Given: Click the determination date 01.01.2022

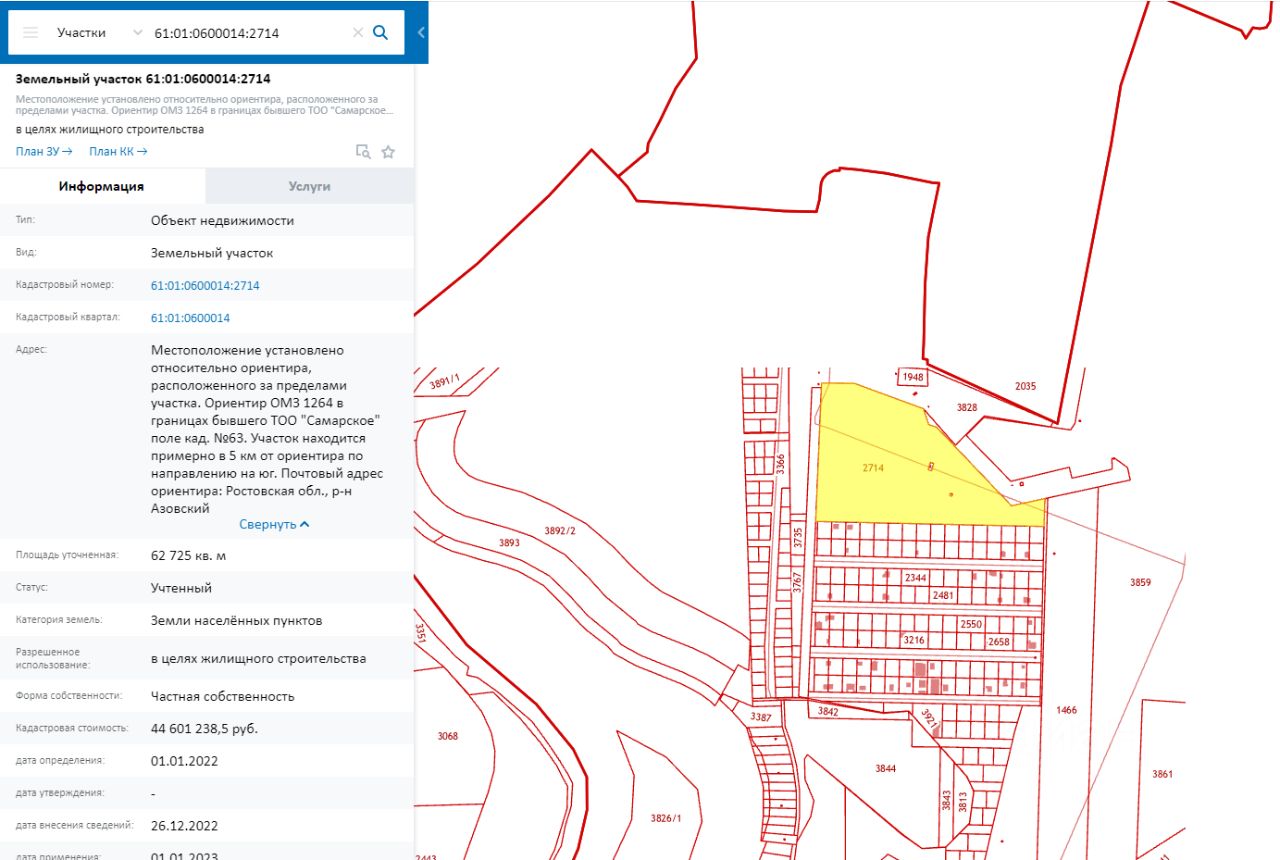Looking at the screenshot, I should click(x=184, y=761).
